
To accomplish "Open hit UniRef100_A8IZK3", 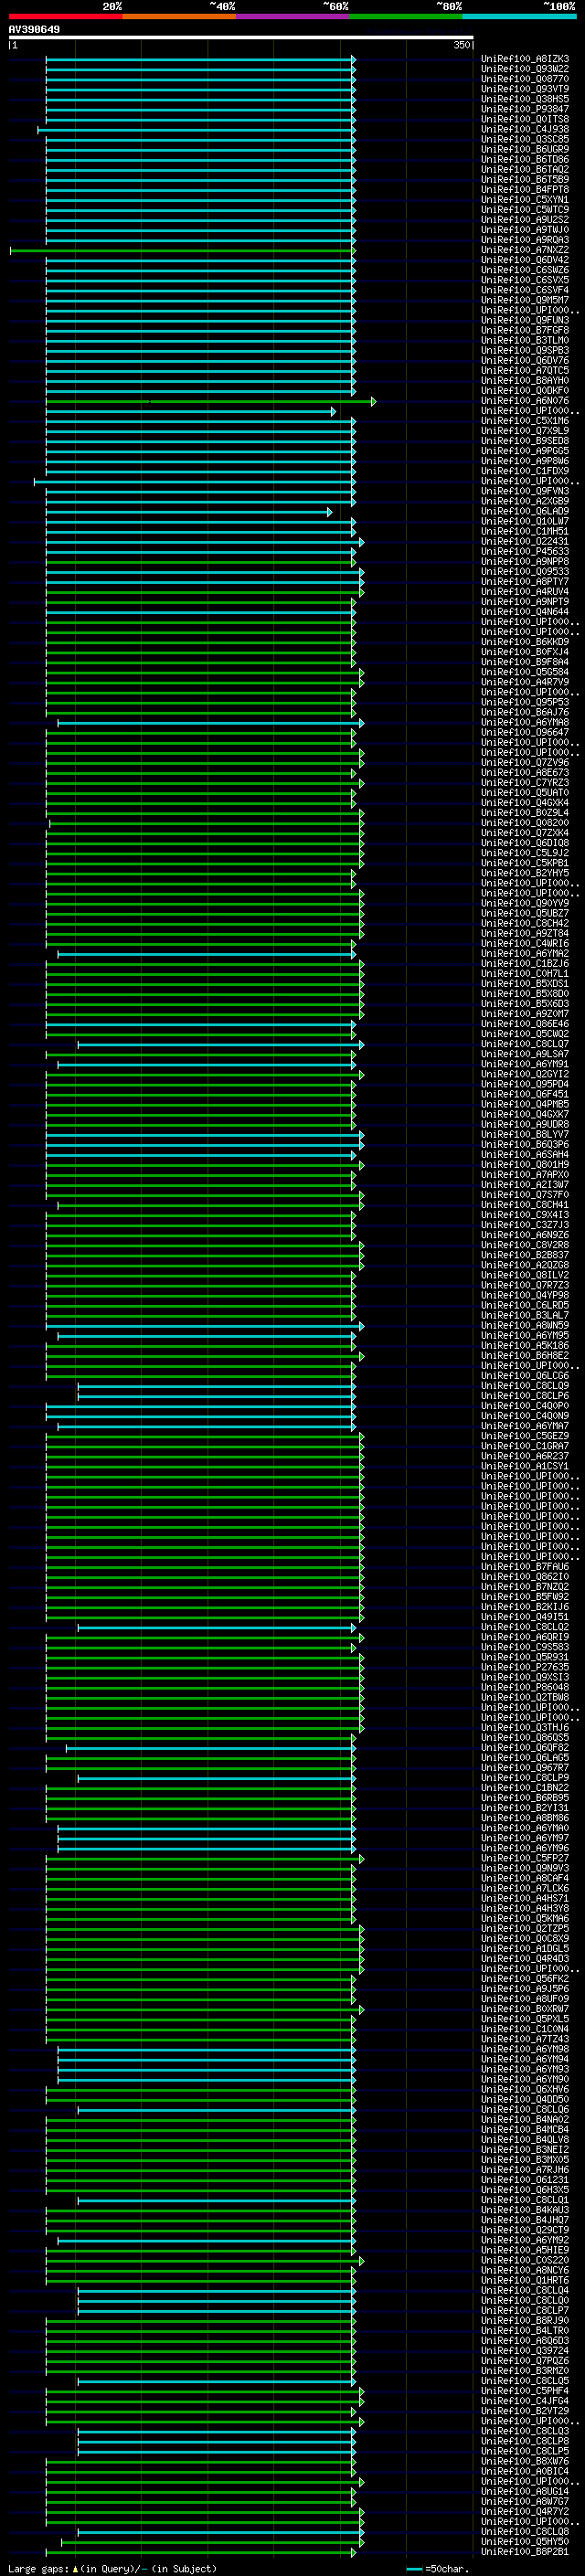I will [525, 59].
